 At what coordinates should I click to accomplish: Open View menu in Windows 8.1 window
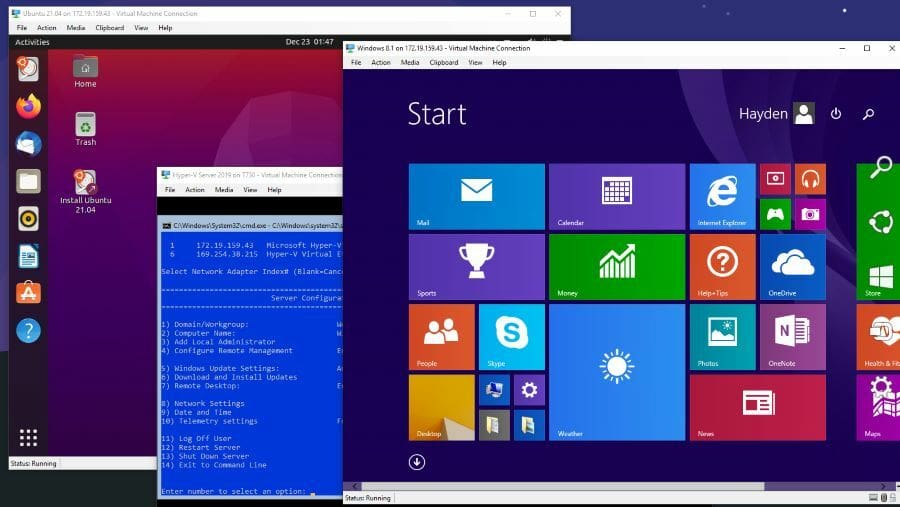[475, 63]
